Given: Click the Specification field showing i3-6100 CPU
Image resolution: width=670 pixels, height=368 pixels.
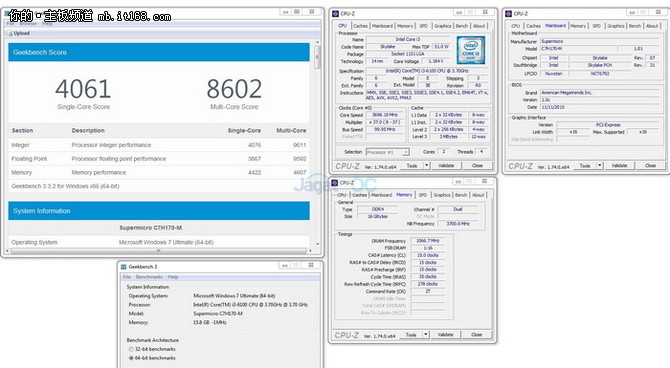Looking at the screenshot, I should 427,71.
